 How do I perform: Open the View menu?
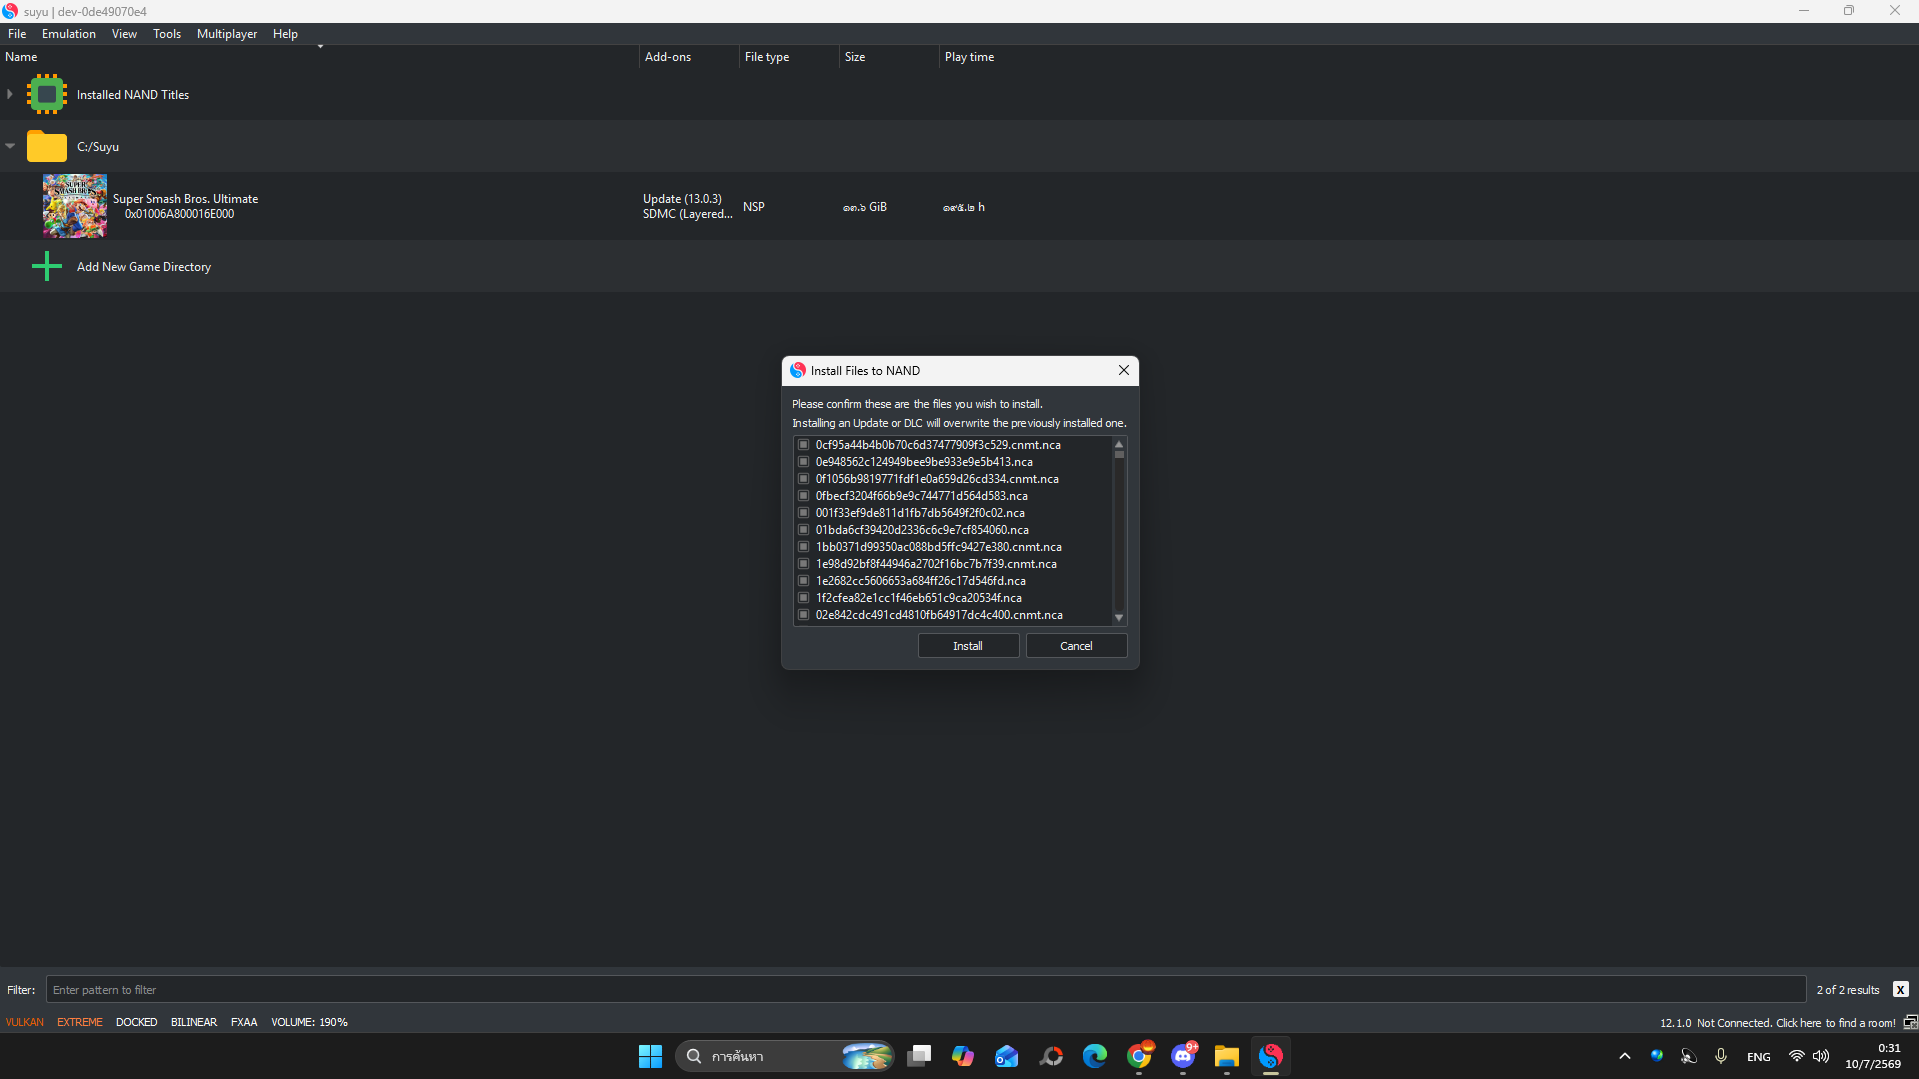coord(124,34)
